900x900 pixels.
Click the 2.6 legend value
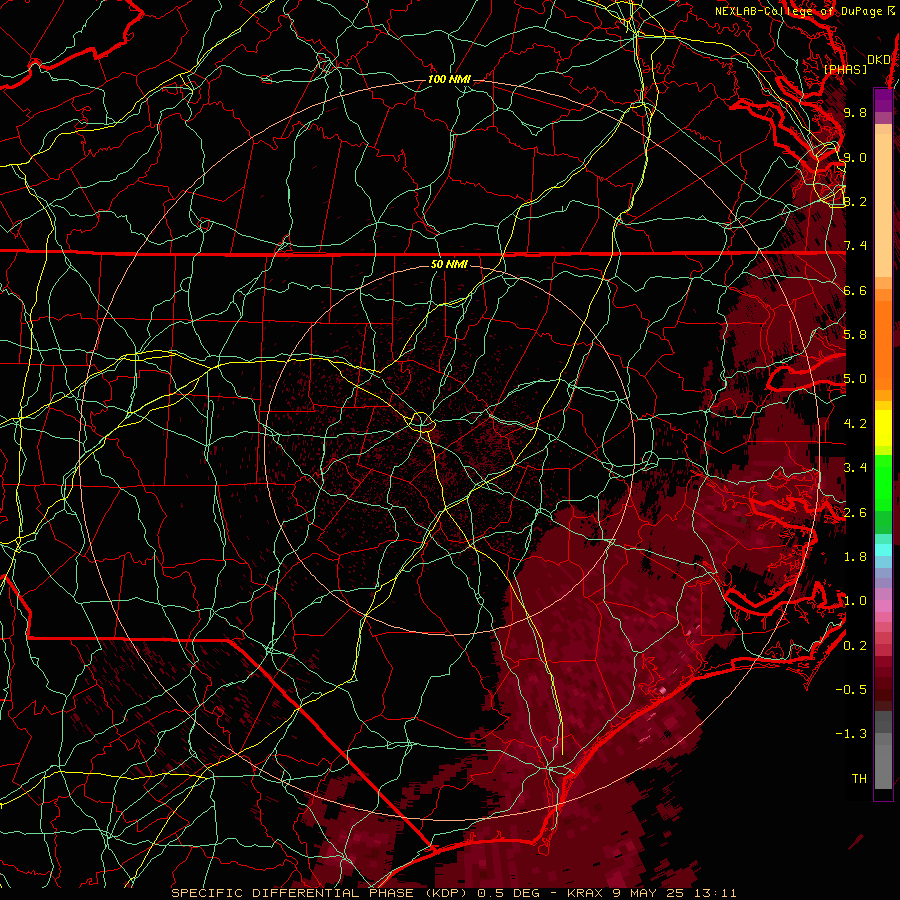coord(855,513)
